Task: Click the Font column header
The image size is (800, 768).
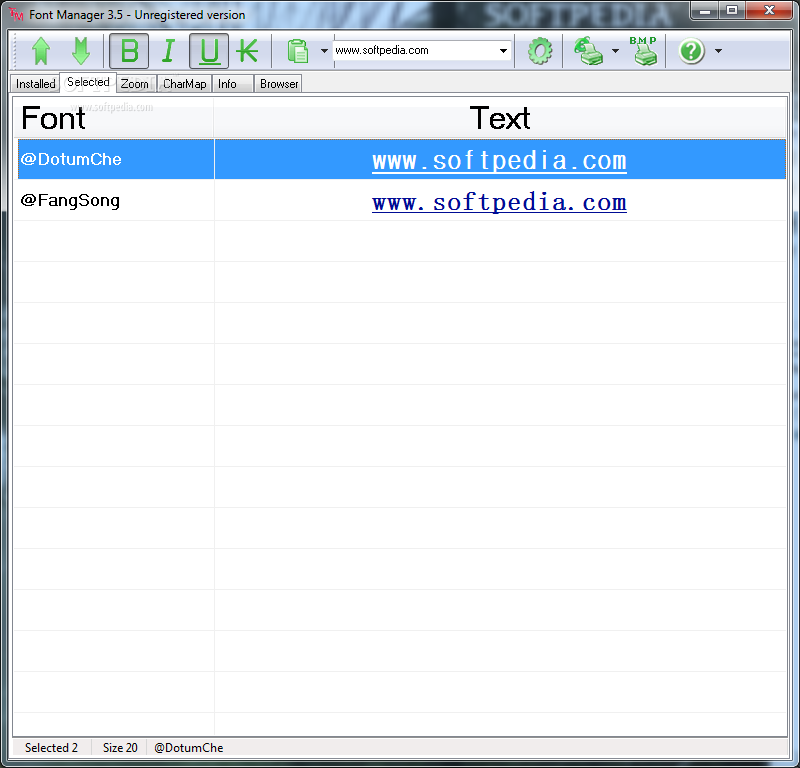Action: (x=113, y=118)
